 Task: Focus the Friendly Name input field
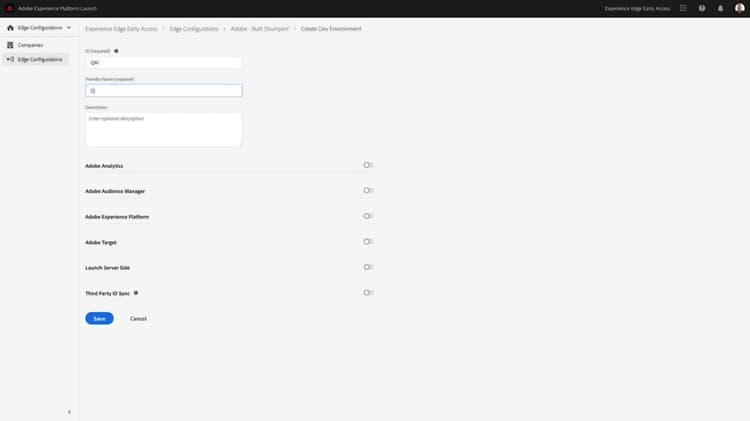(164, 90)
